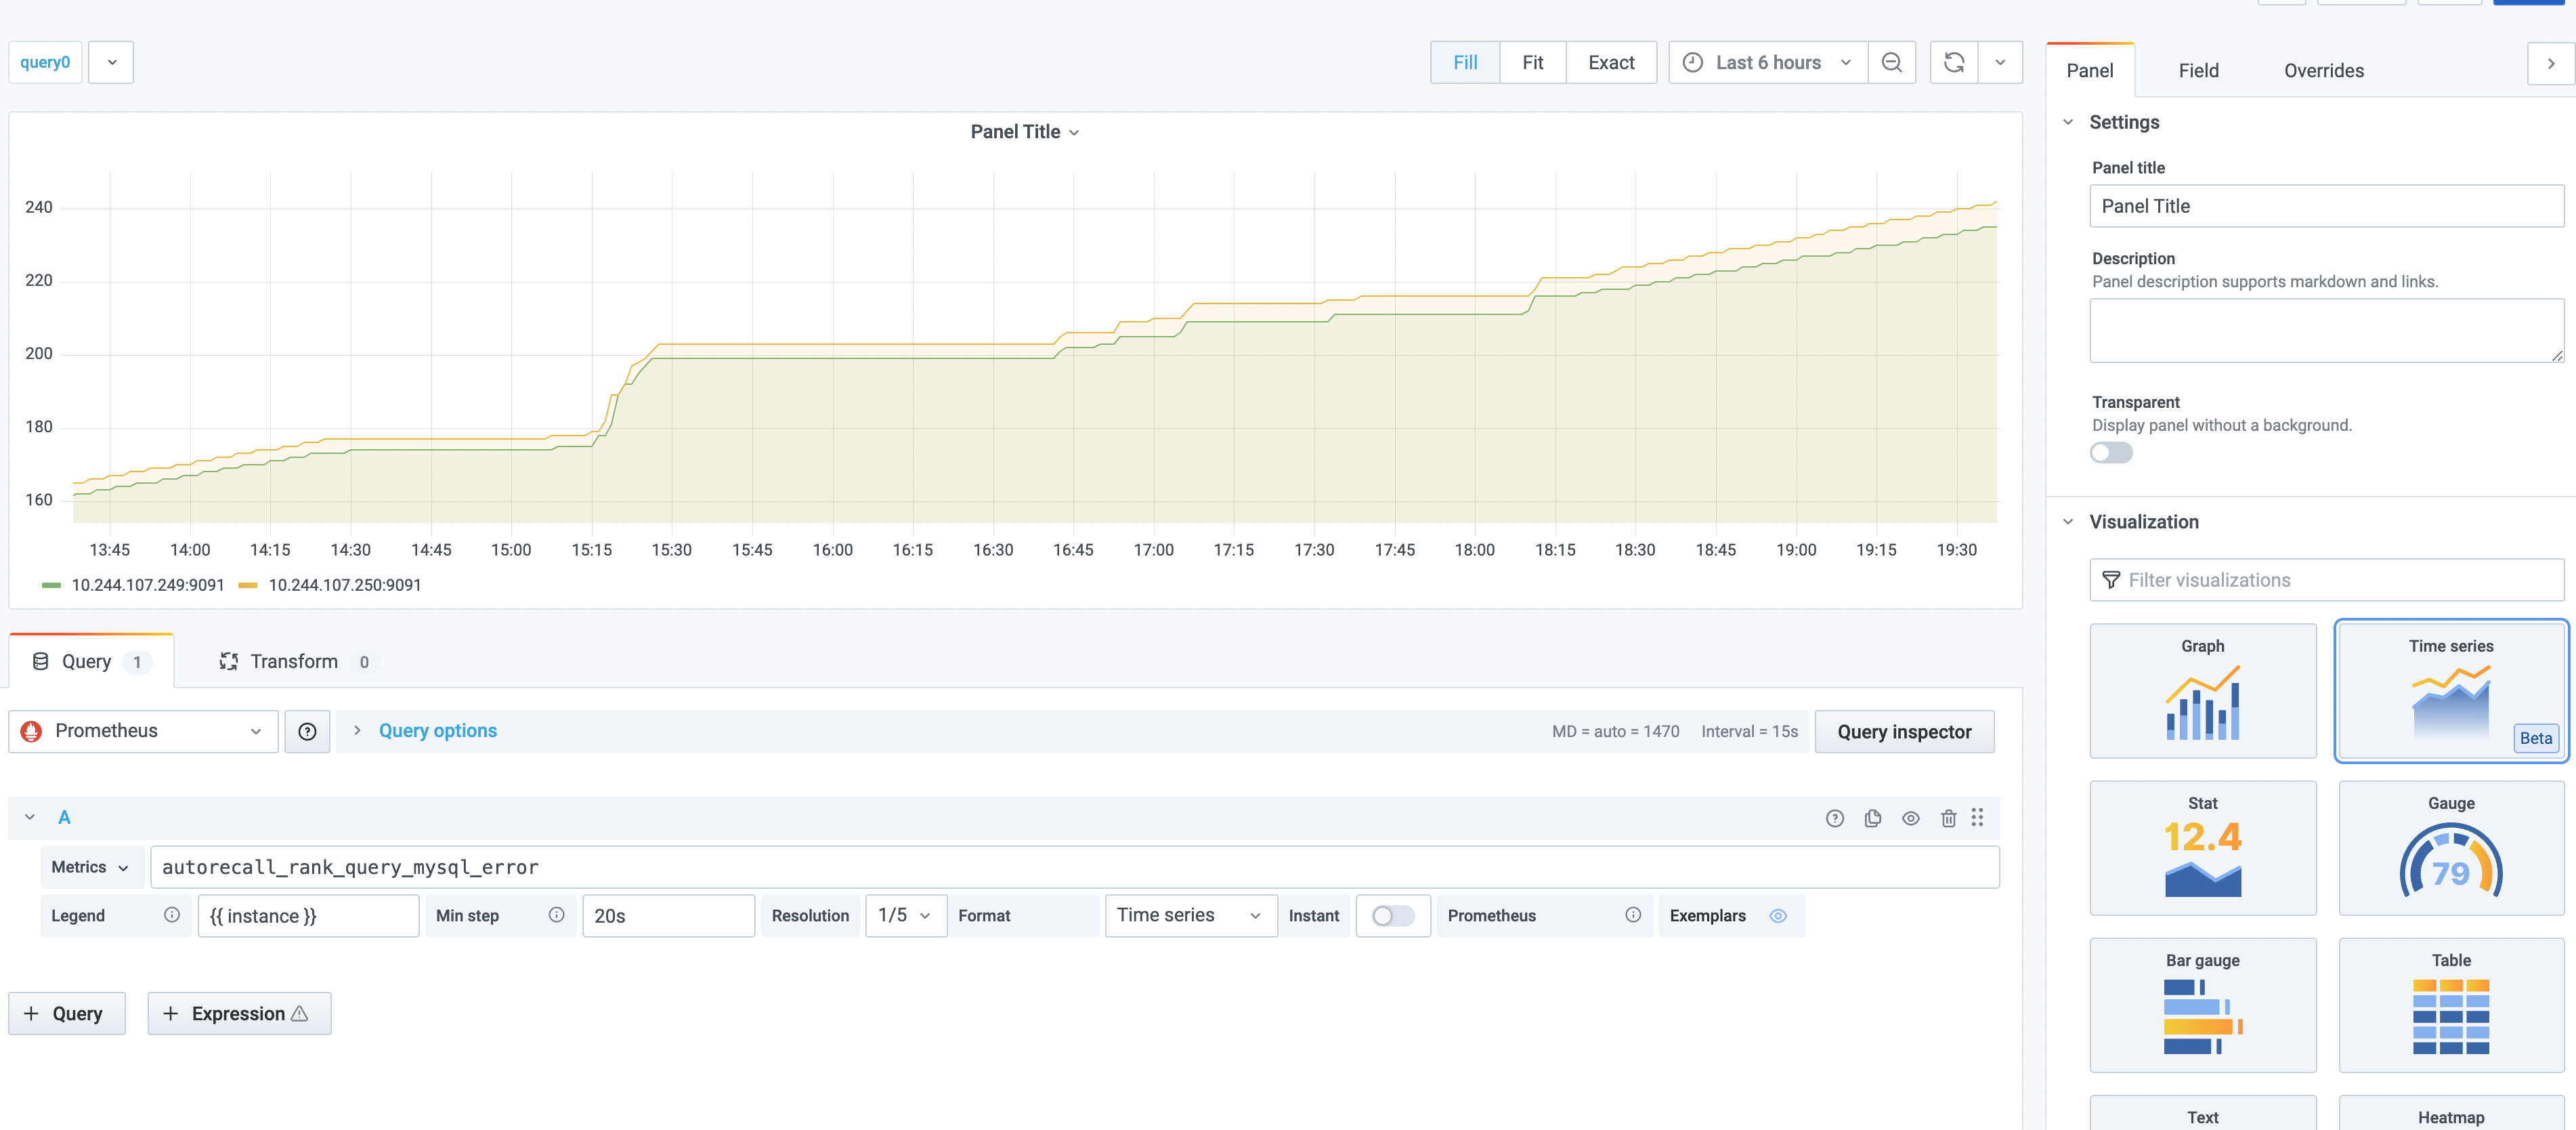This screenshot has height=1130, width=2576.
Task: Open the Panel Title menu in the graph
Action: (1024, 132)
